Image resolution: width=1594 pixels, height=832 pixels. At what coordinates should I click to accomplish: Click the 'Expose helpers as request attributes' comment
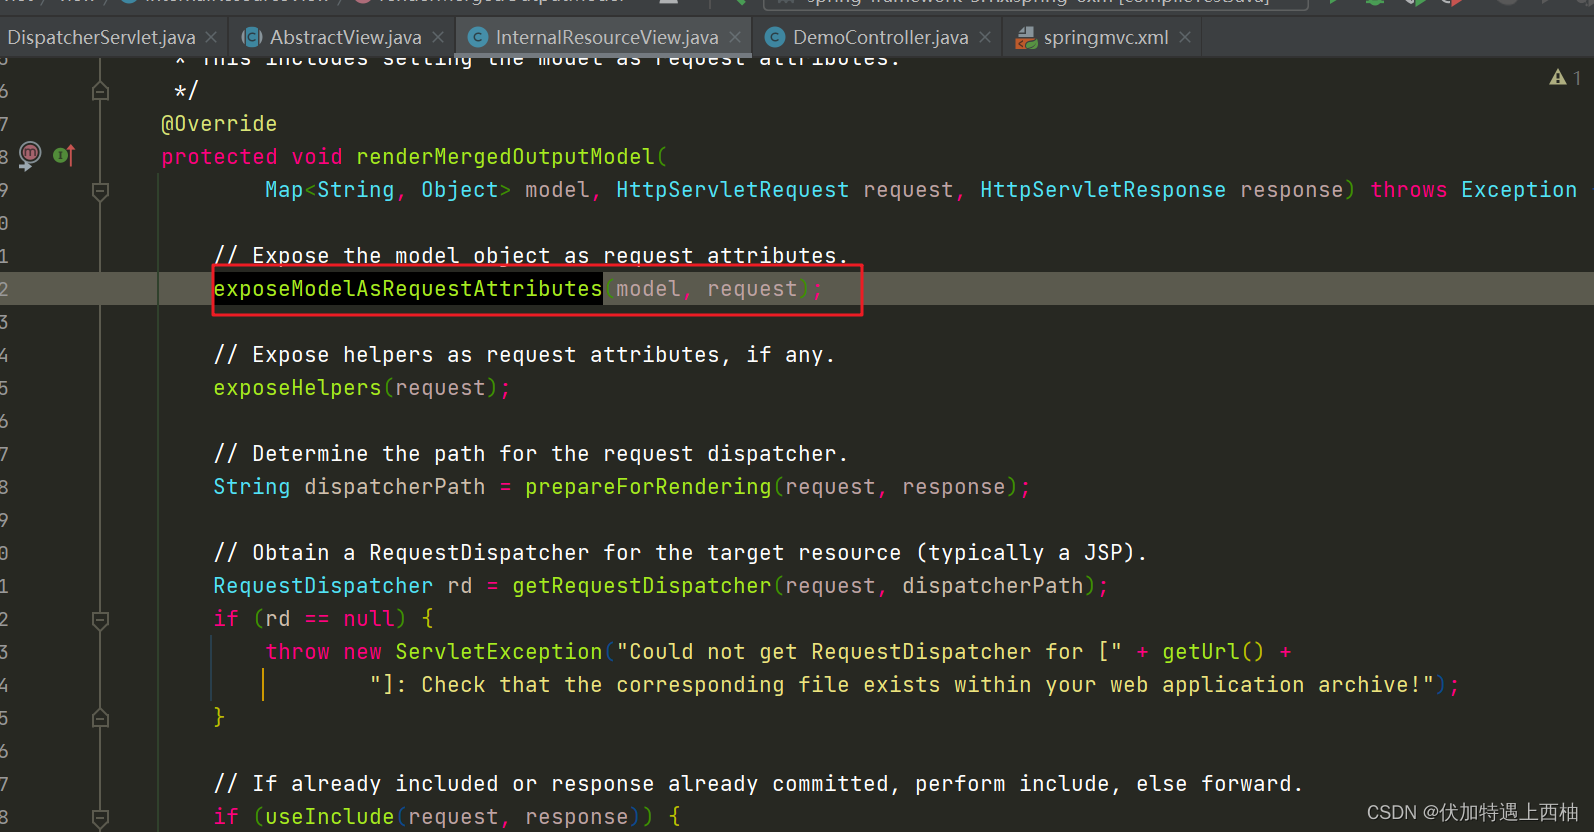(524, 355)
